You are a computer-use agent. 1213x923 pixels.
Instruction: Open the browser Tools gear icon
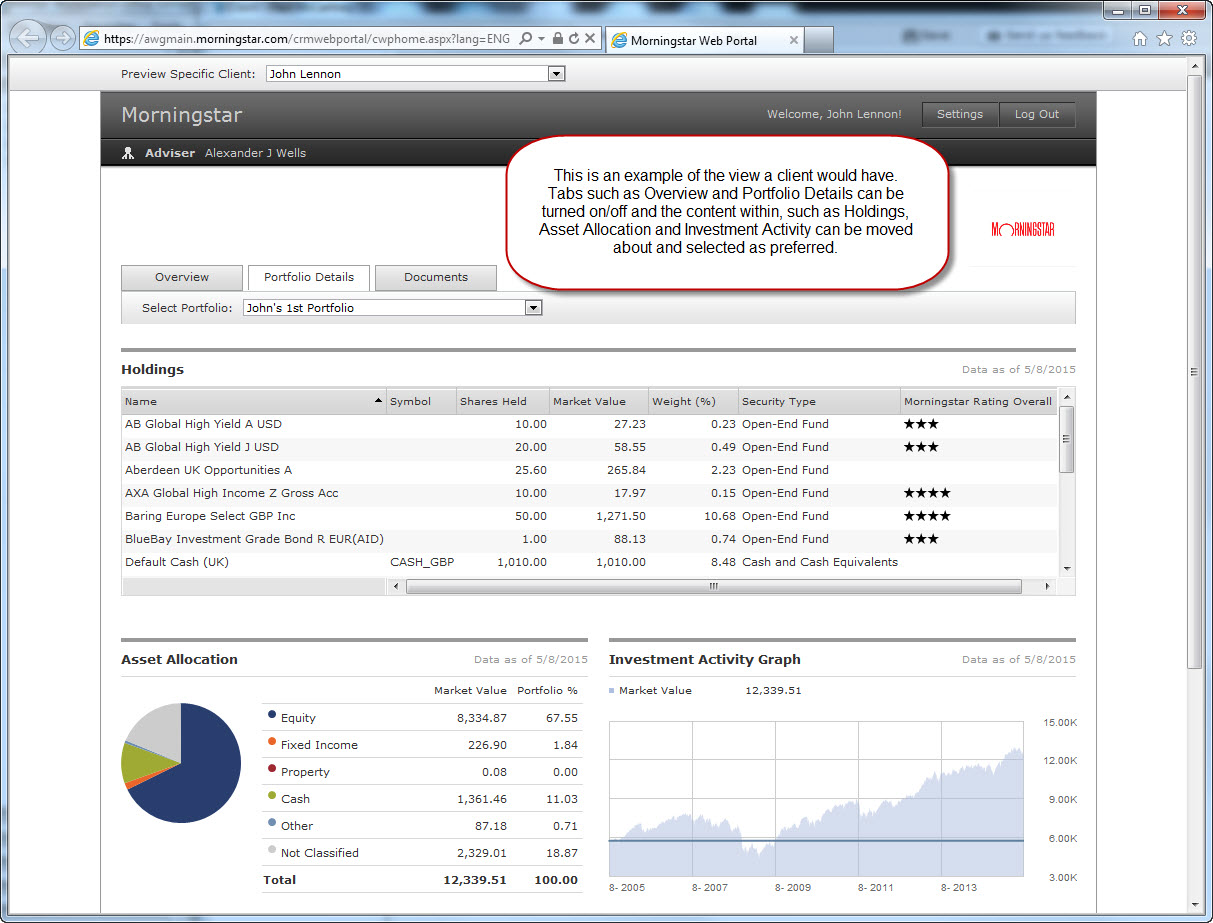tap(1188, 39)
